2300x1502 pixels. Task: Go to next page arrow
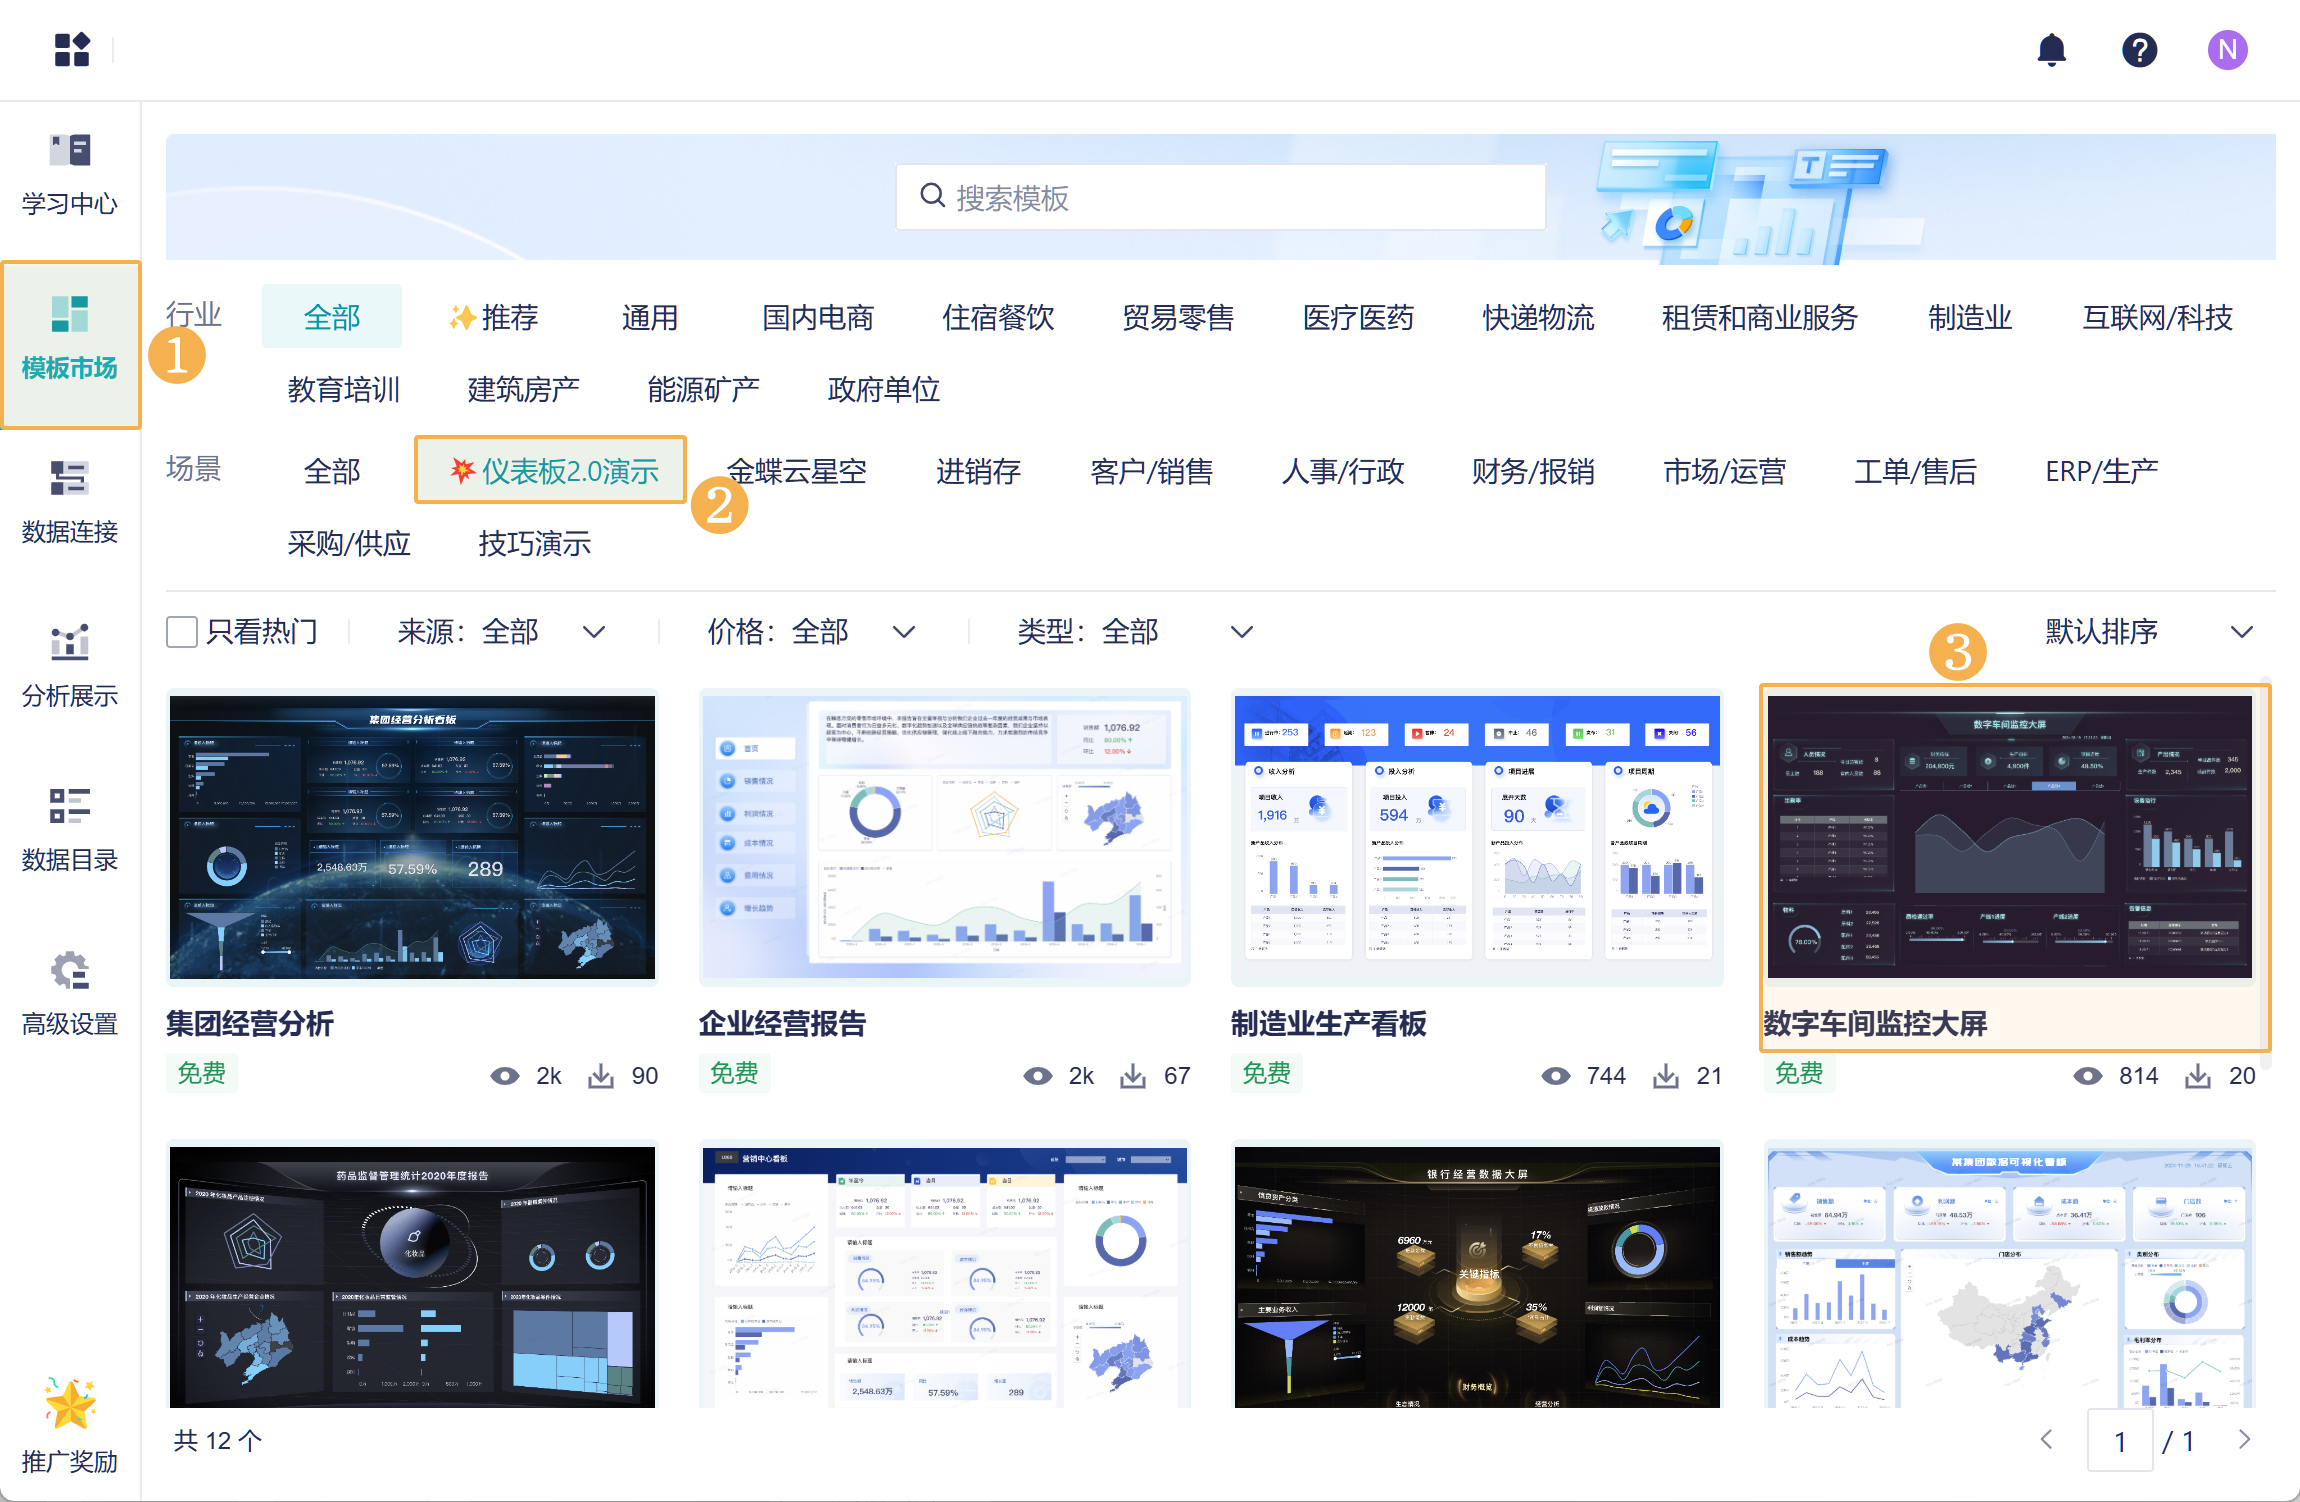[2244, 1440]
